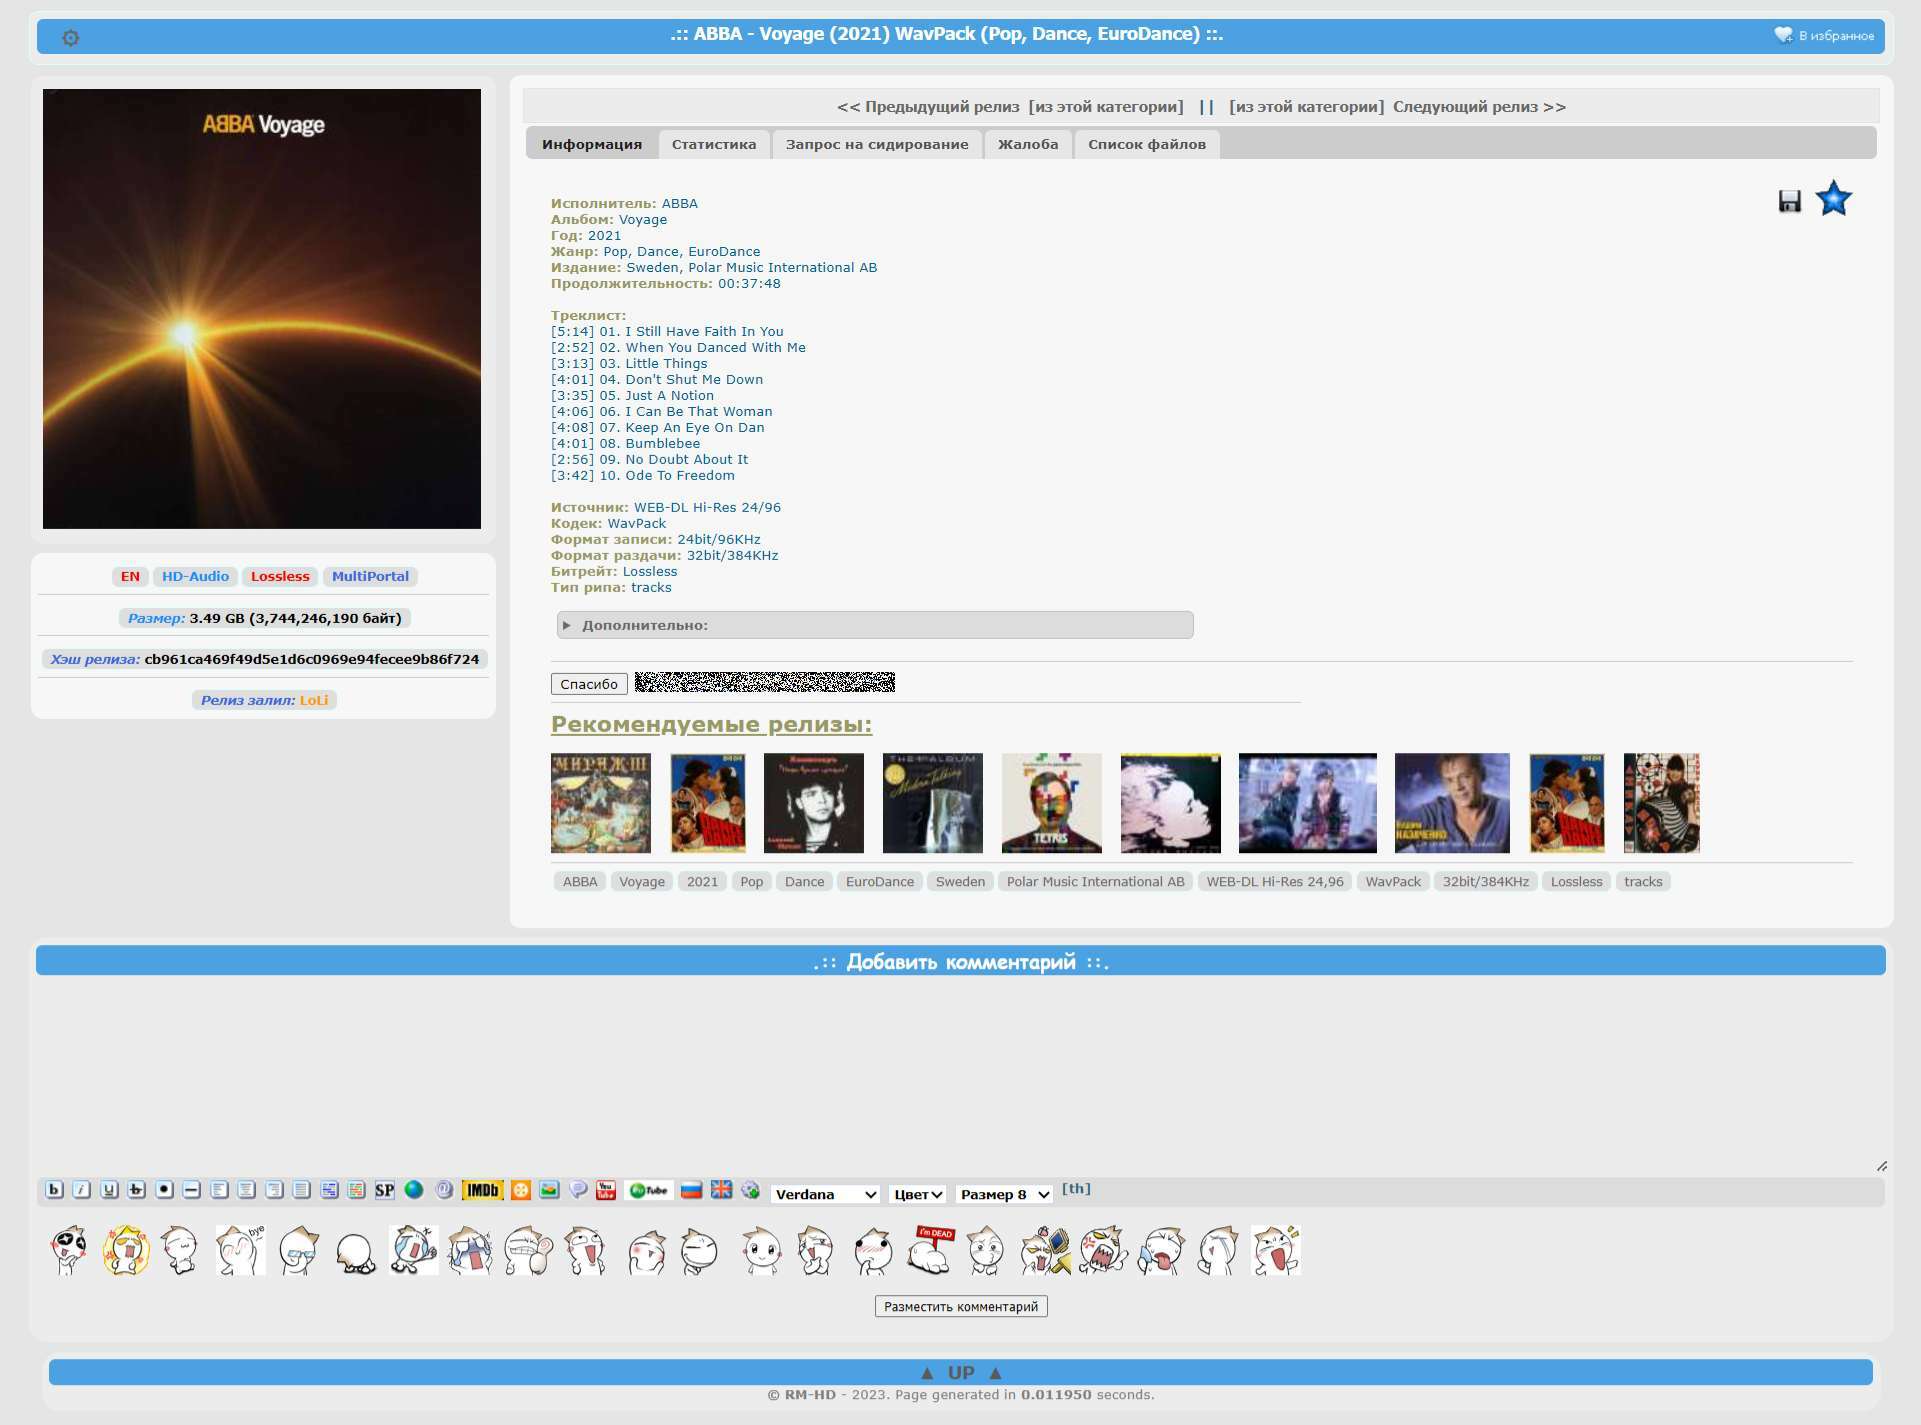
Task: Insert the smiley wearing blue glasses
Action: (298, 1250)
